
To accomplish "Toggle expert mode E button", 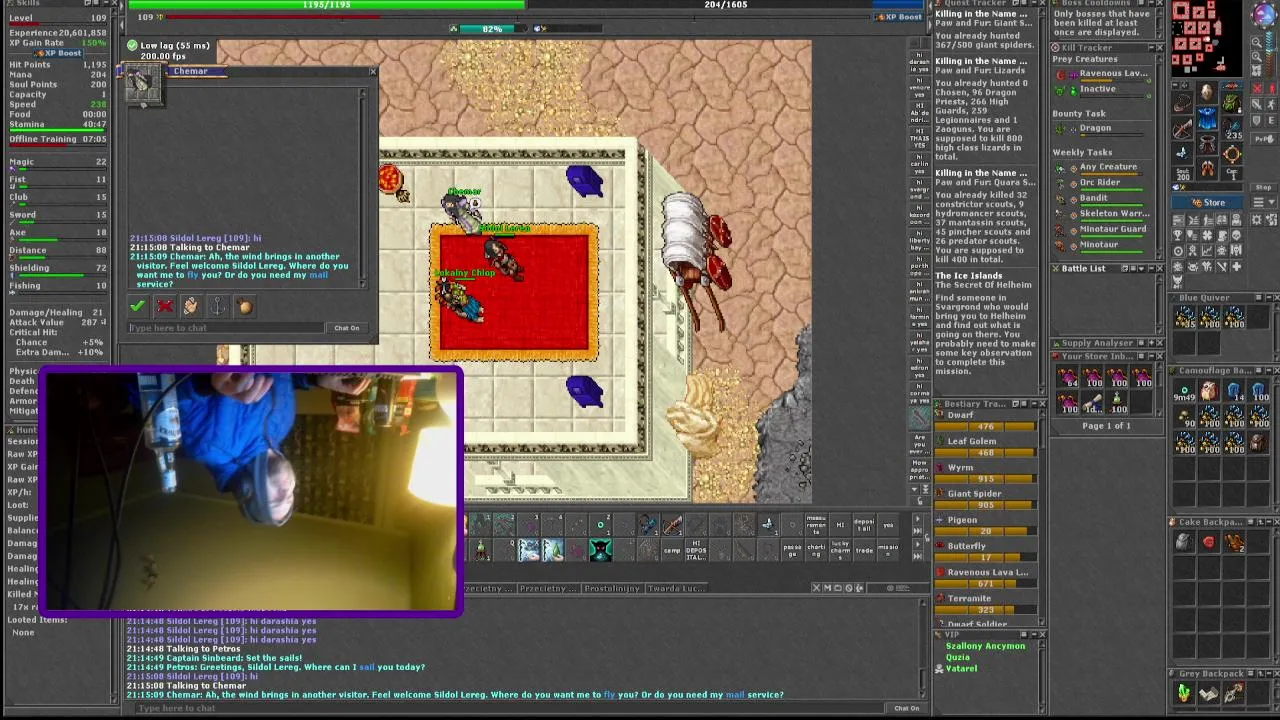I will pyautogui.click(x=1269, y=120).
